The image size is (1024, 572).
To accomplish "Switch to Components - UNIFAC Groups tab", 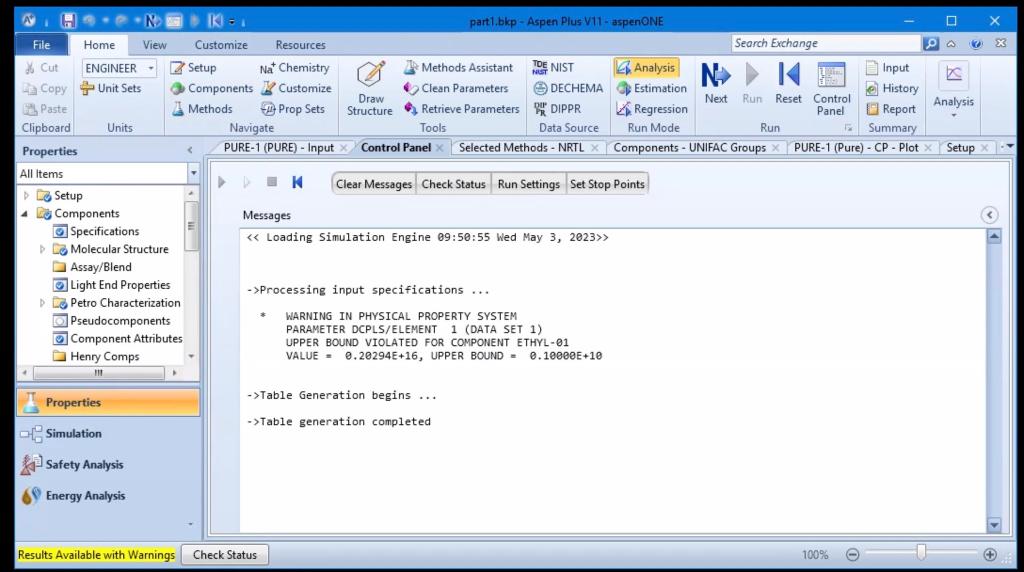I will pos(689,148).
